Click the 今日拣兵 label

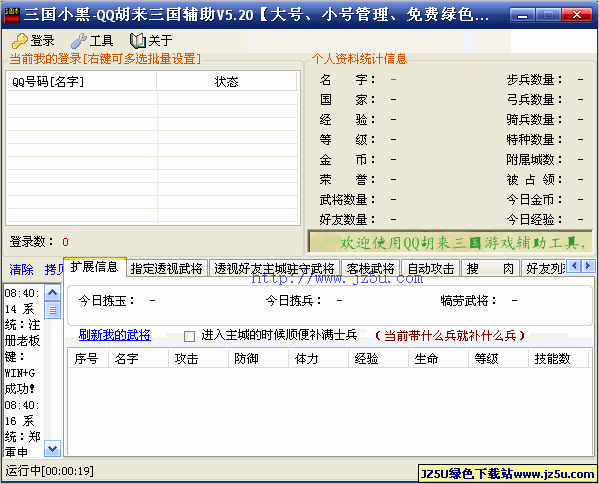pyautogui.click(x=293, y=301)
